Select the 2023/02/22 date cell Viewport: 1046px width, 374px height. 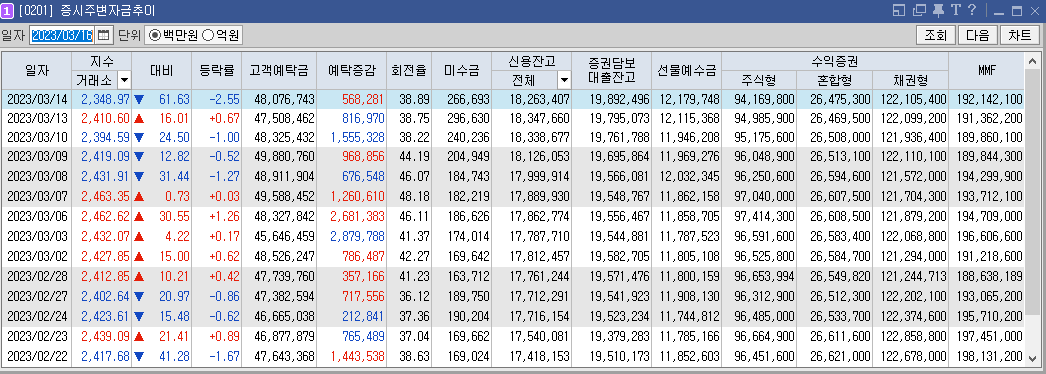37,356
